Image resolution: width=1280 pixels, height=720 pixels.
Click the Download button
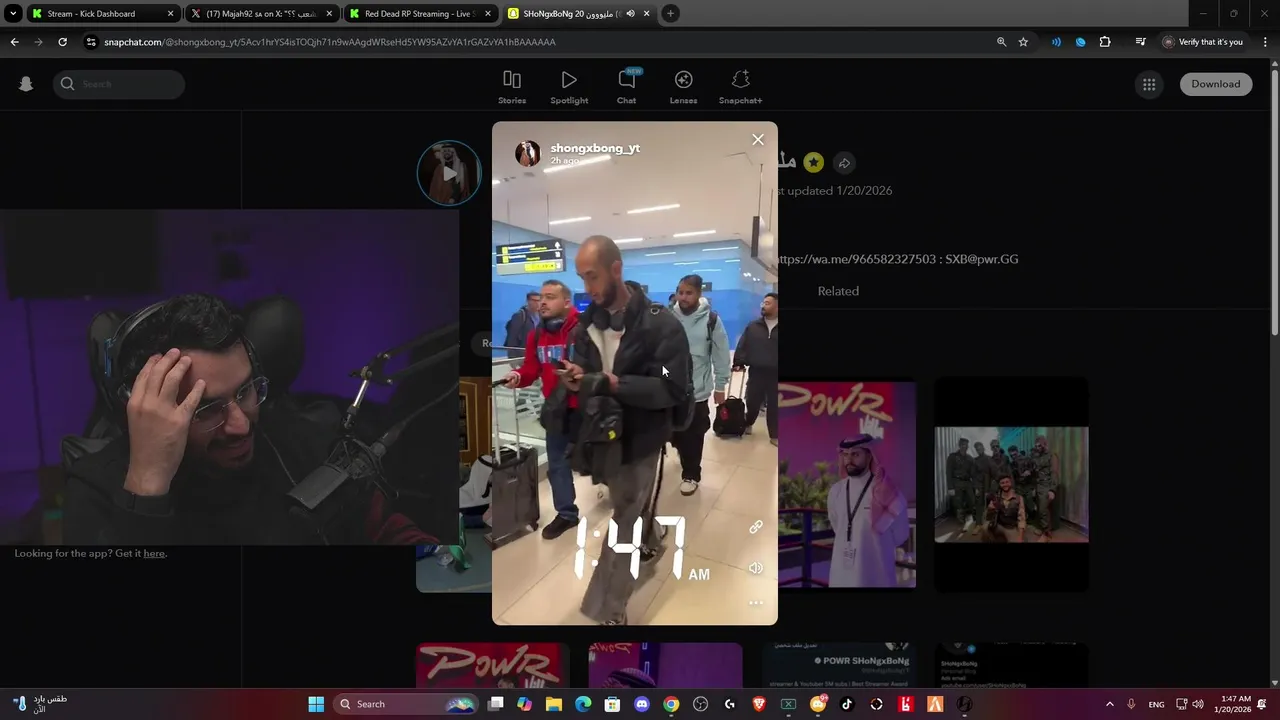[x=1215, y=84]
